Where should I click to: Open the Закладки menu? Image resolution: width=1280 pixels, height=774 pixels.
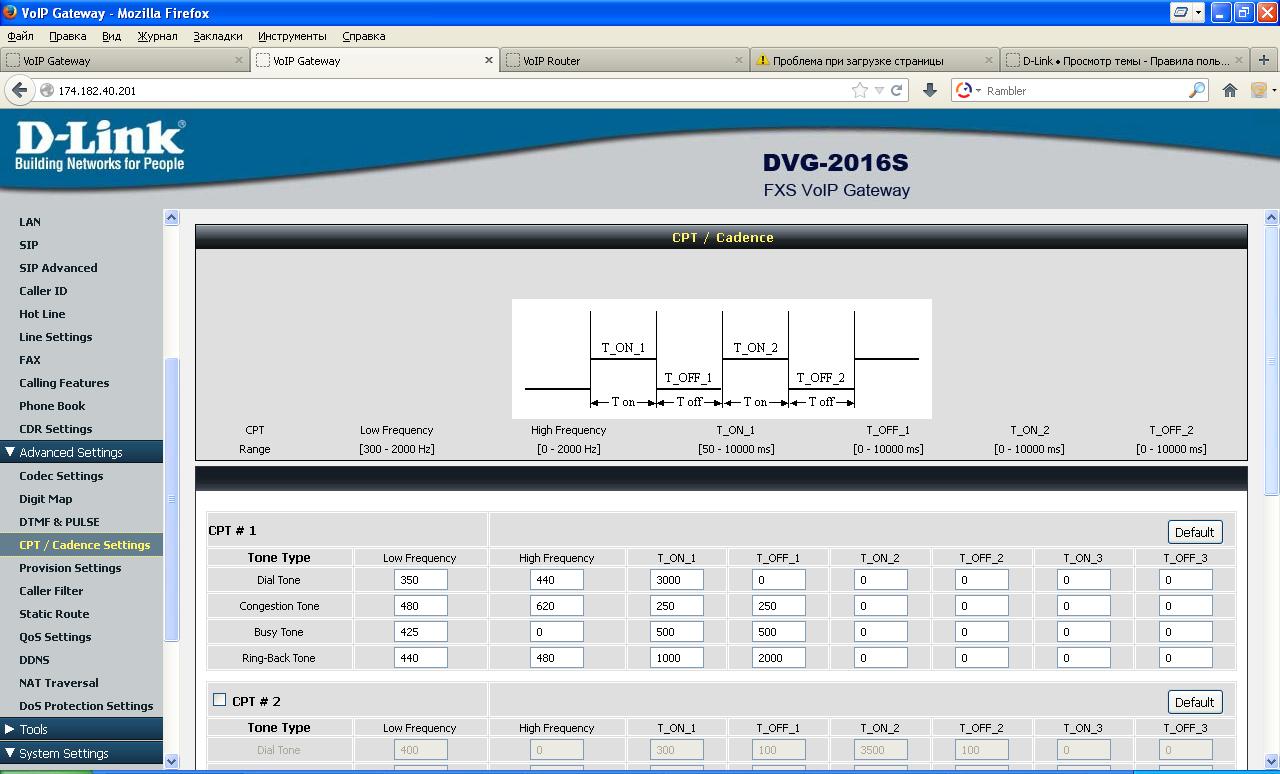[217, 36]
